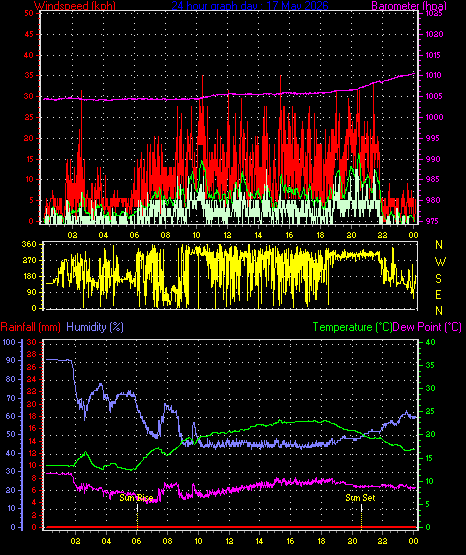The height and width of the screenshot is (555, 466).
Task: Click the 16 hour label under the lower chart
Action: (x=290, y=541)
